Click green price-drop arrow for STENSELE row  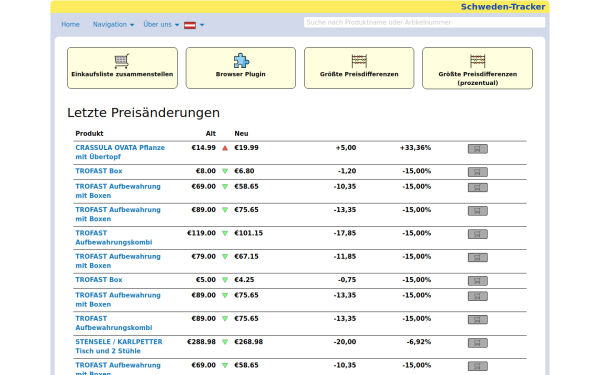click(x=225, y=342)
